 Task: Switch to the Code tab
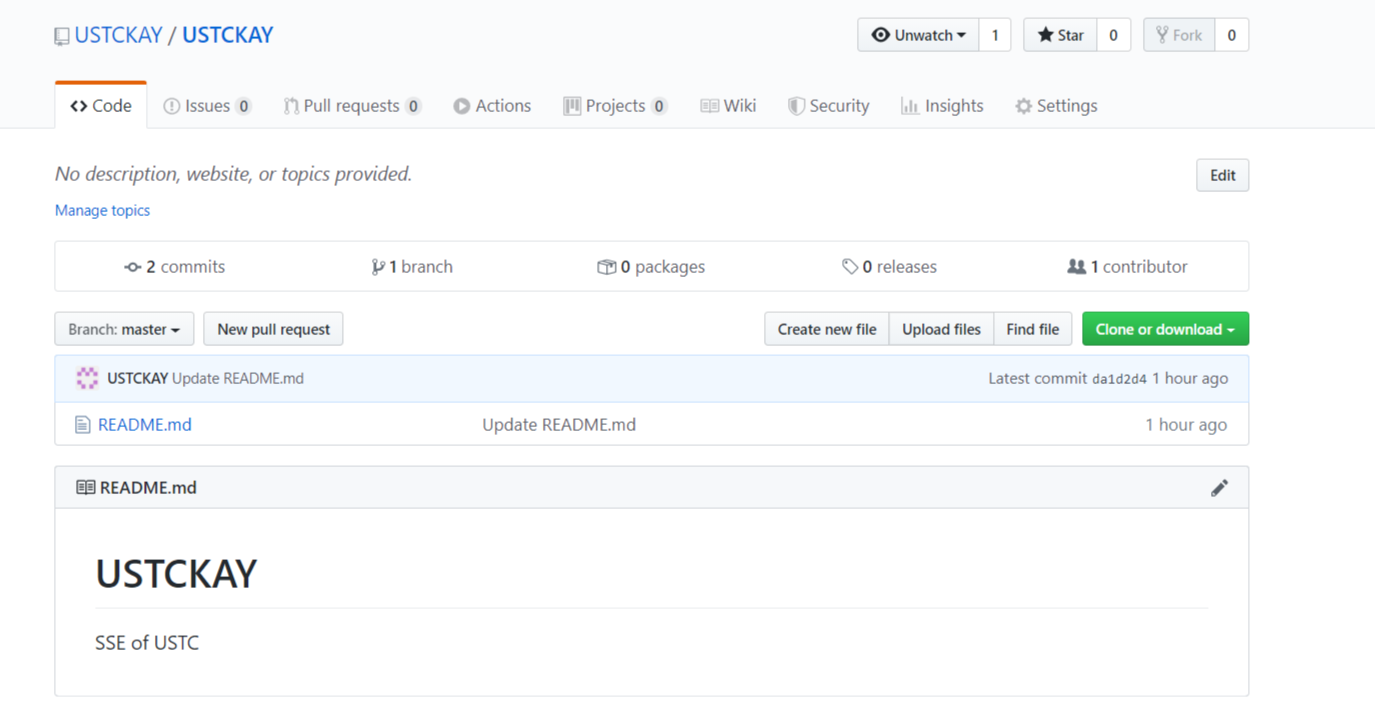[x=101, y=106]
